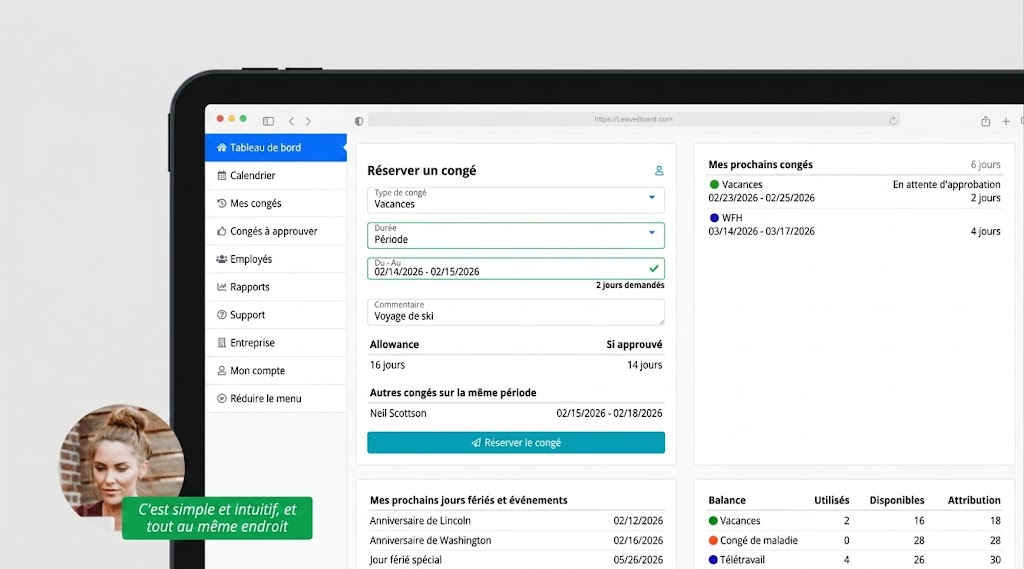Image resolution: width=1024 pixels, height=569 pixels.
Task: Click the history icon beside Mes congés
Action: pyautogui.click(x=221, y=203)
